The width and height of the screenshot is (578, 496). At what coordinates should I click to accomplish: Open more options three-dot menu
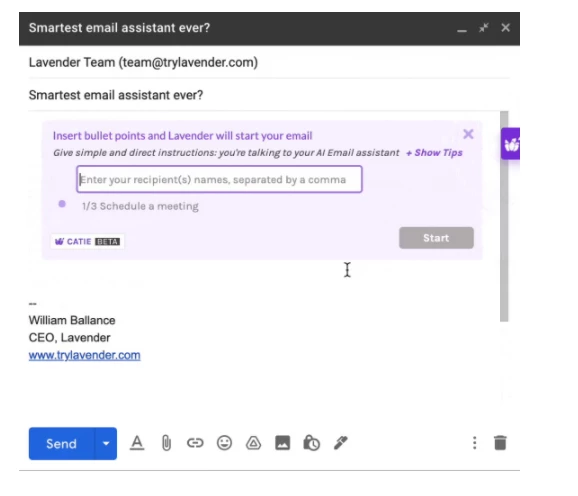pos(474,443)
